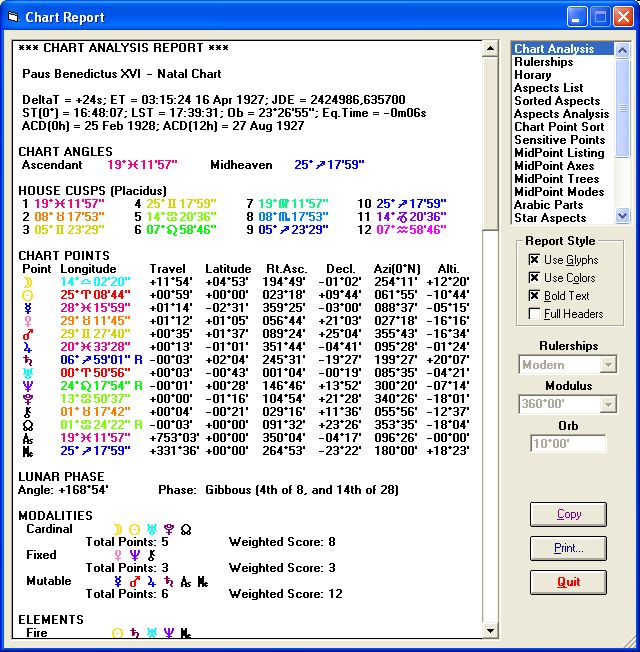Click the Moon glyph in Chart Points
This screenshot has width=640, height=652.
[28, 282]
